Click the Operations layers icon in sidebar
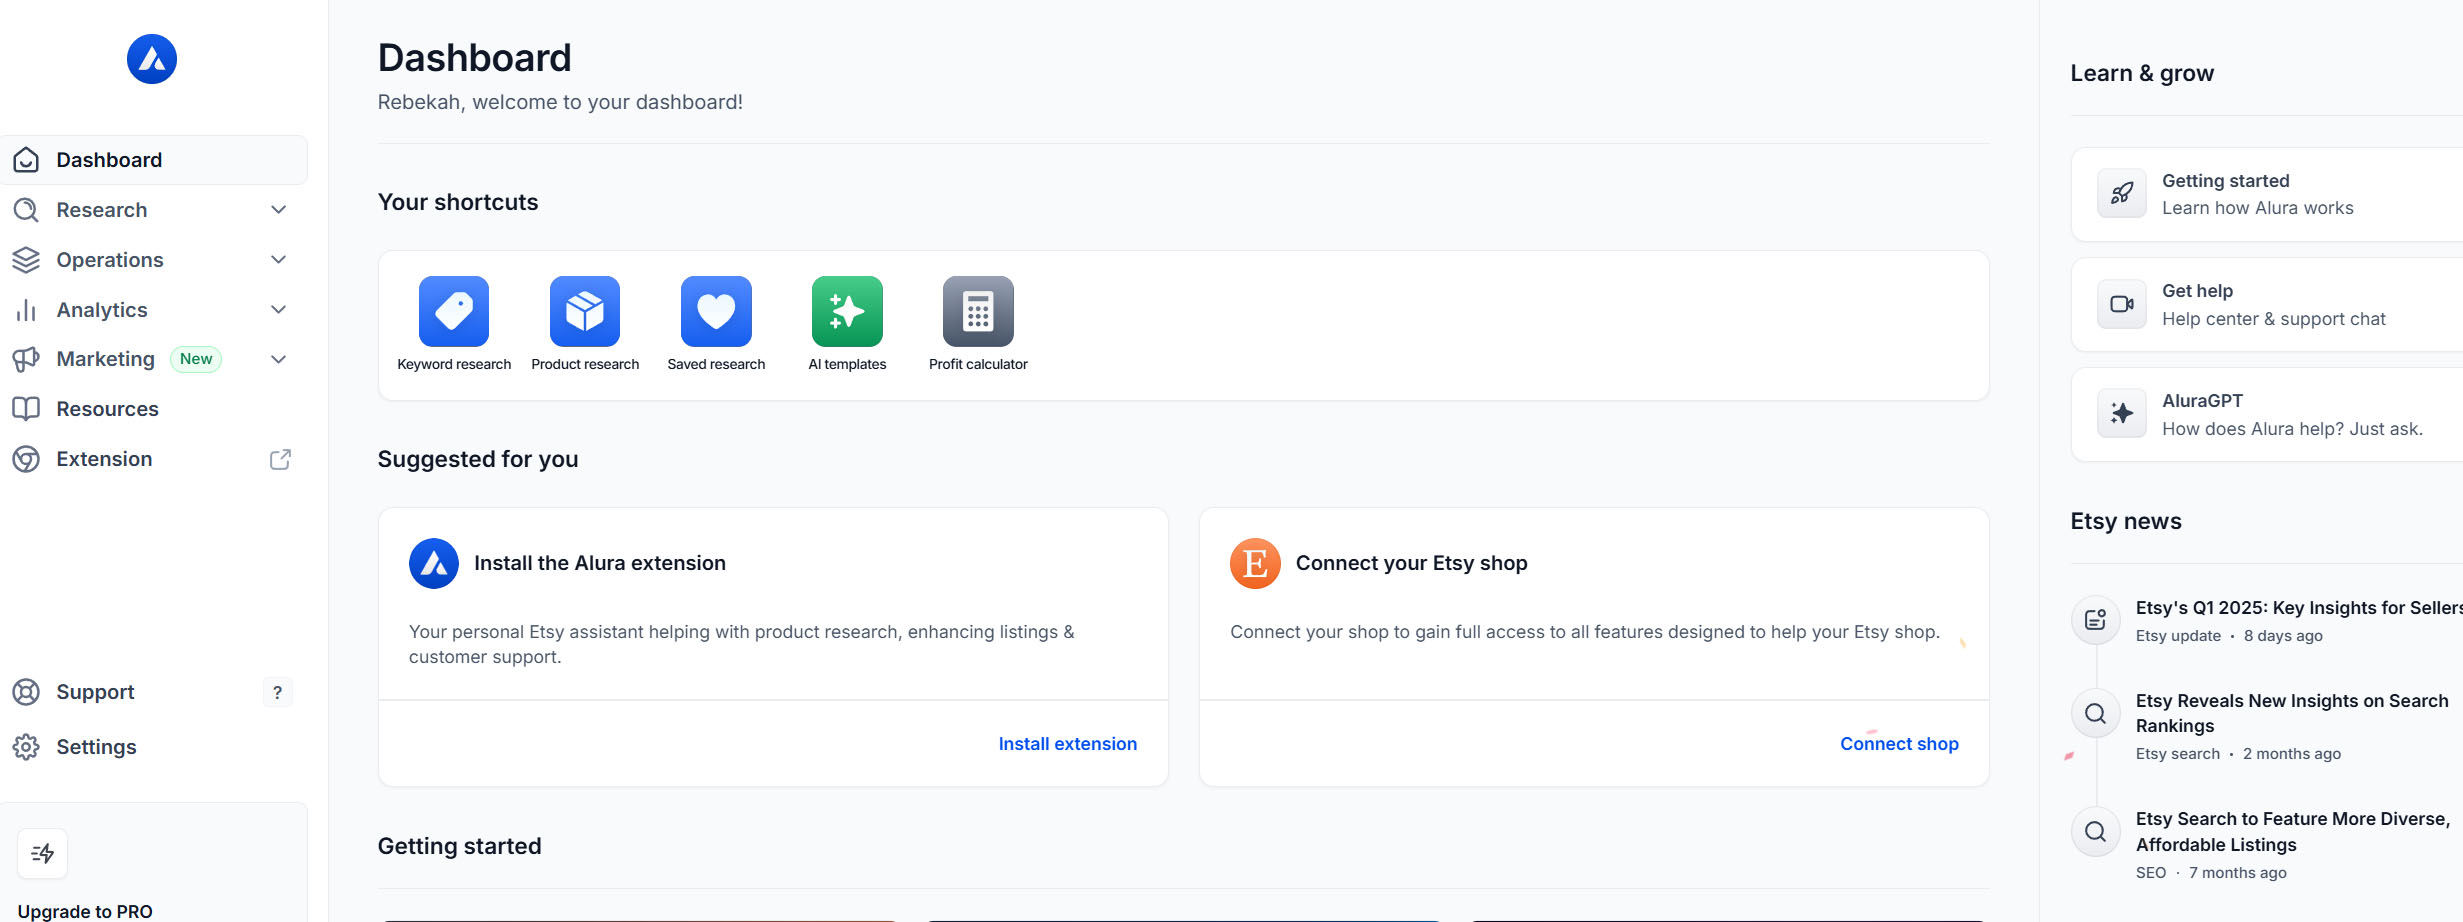Image resolution: width=2463 pixels, height=922 pixels. coord(26,260)
